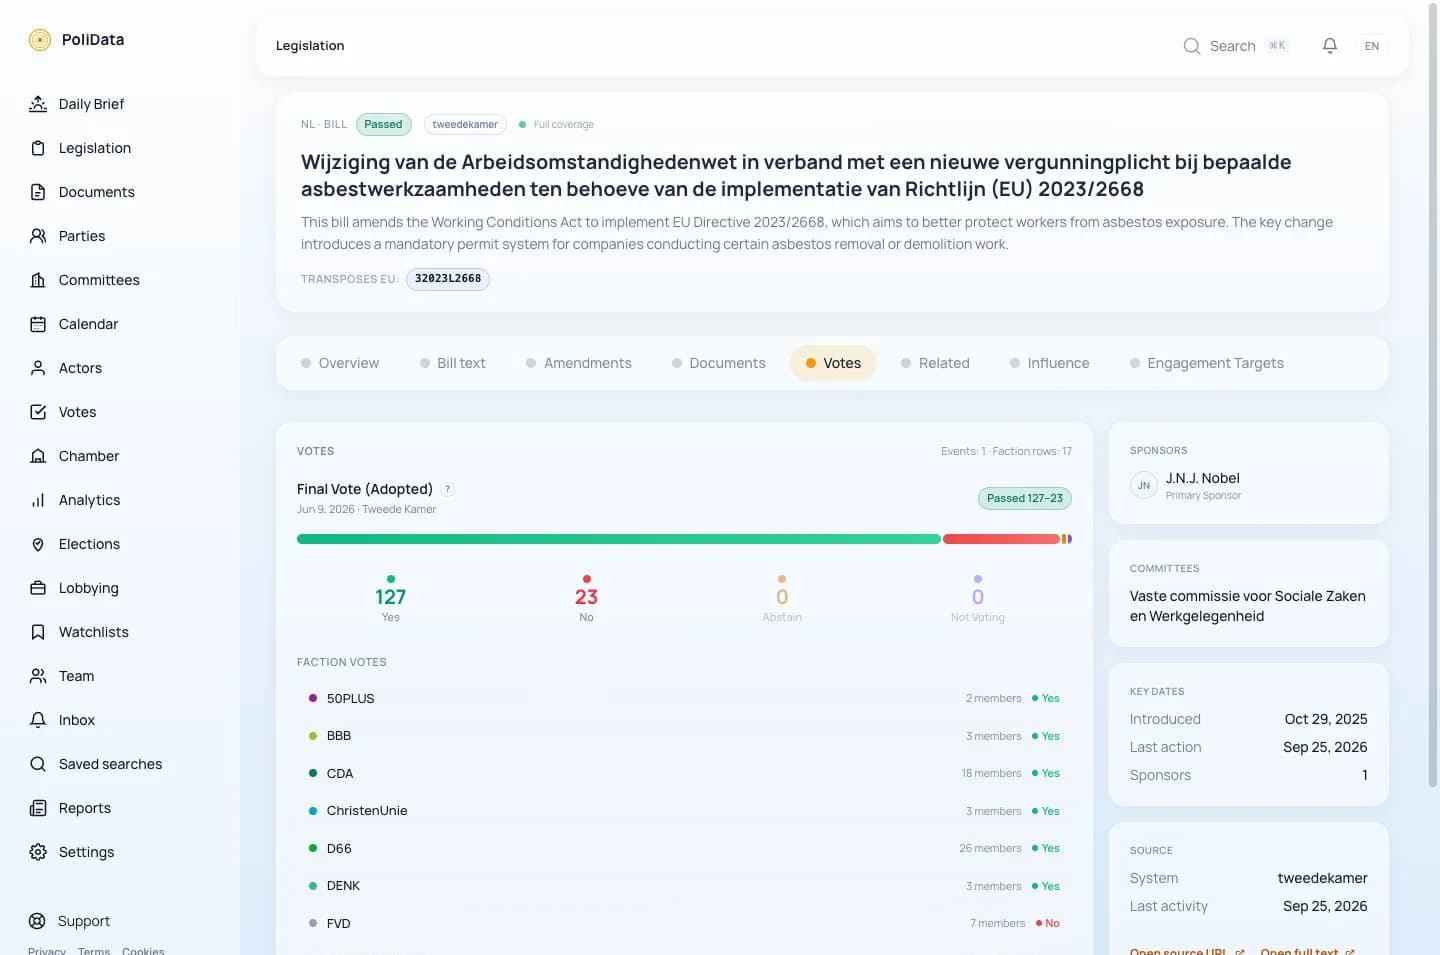Open the Elections pin icon
The height and width of the screenshot is (955, 1440).
[x=38, y=544]
